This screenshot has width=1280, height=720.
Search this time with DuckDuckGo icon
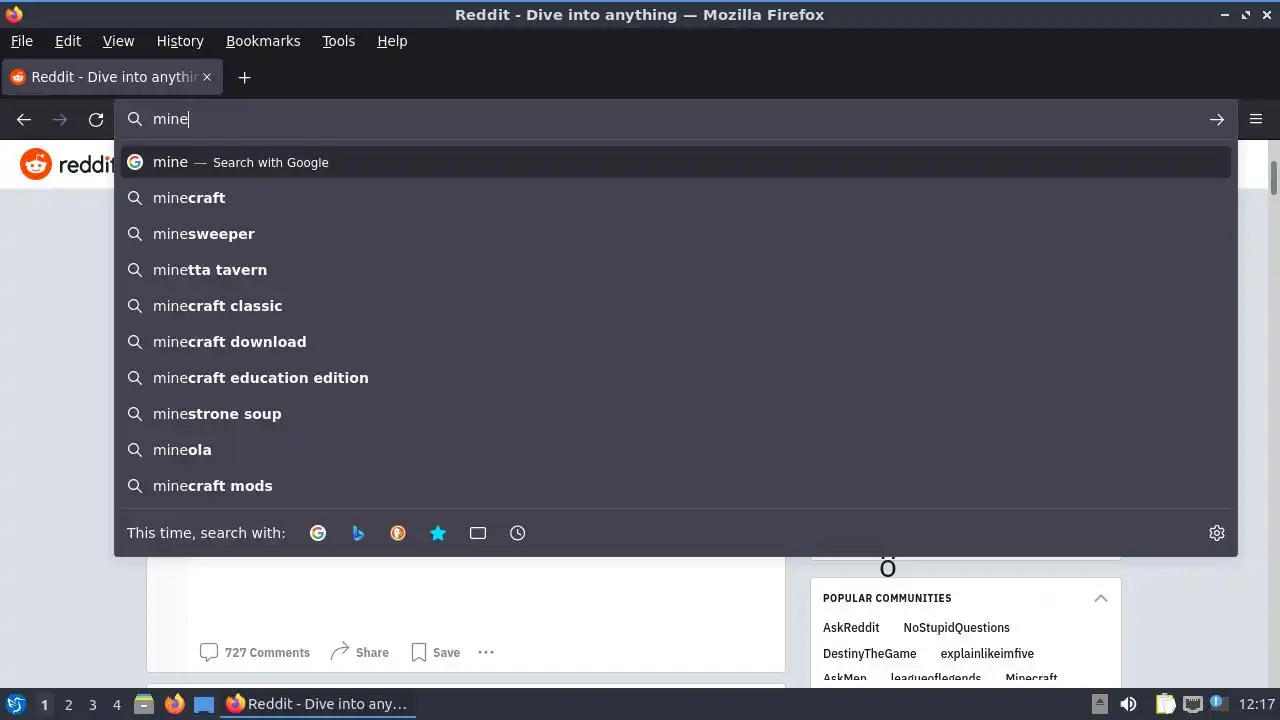(x=398, y=533)
